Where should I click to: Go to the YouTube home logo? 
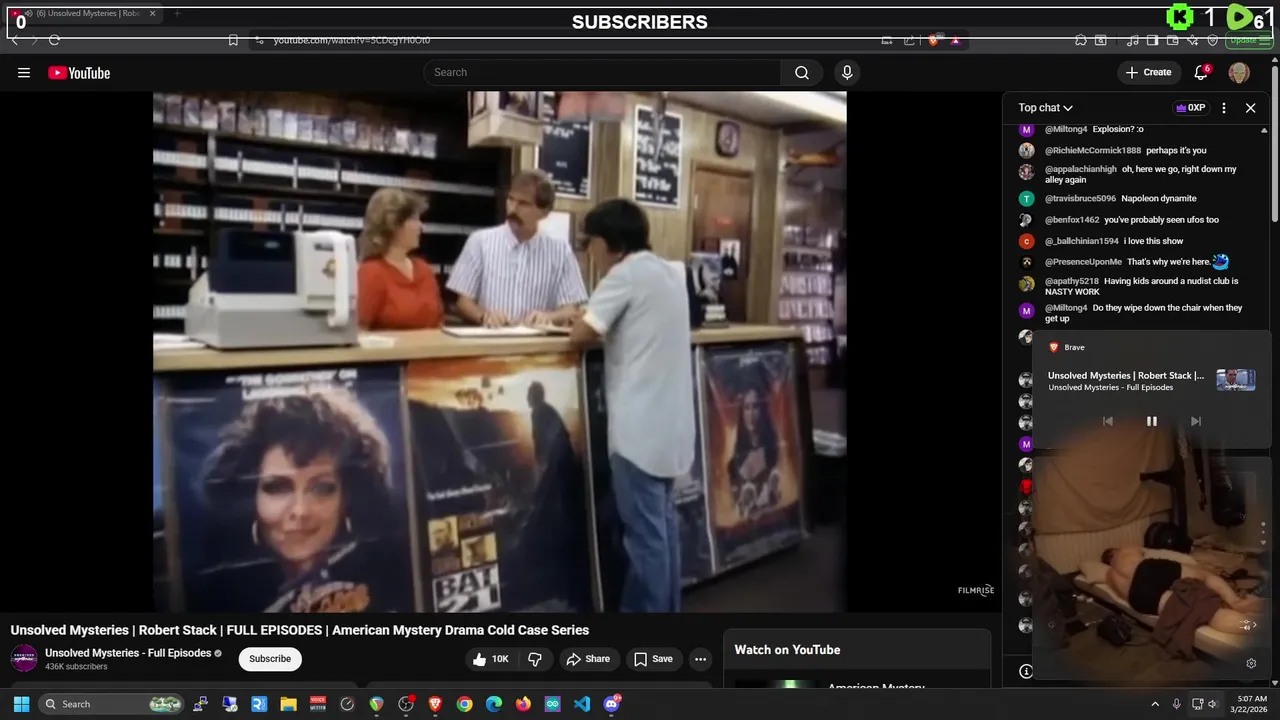(79, 73)
